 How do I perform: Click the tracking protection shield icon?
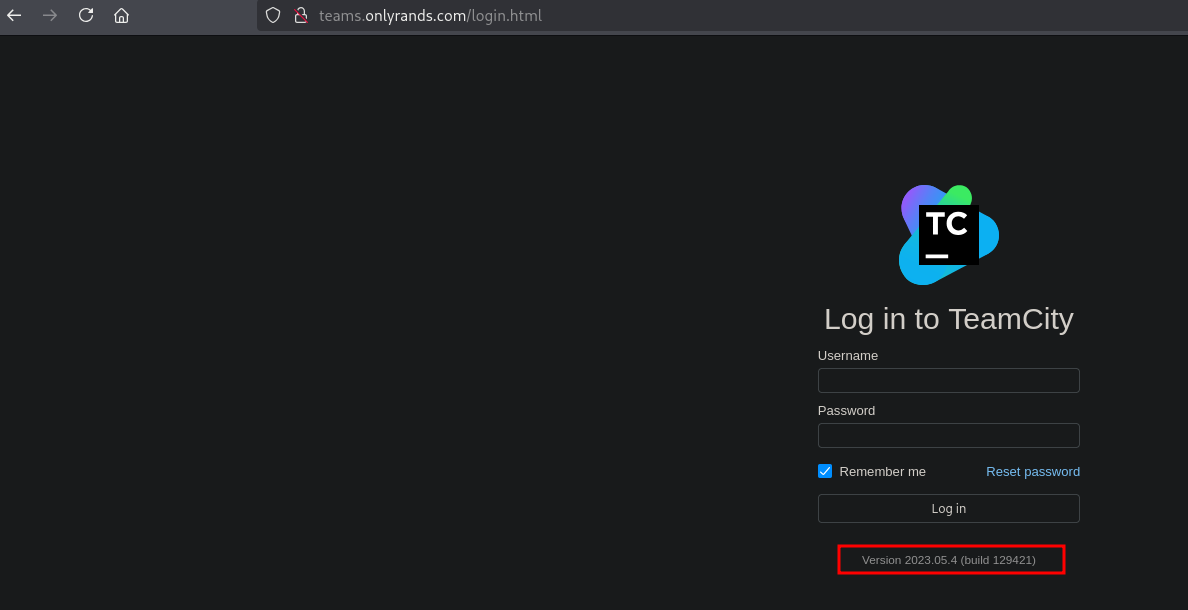click(x=273, y=15)
